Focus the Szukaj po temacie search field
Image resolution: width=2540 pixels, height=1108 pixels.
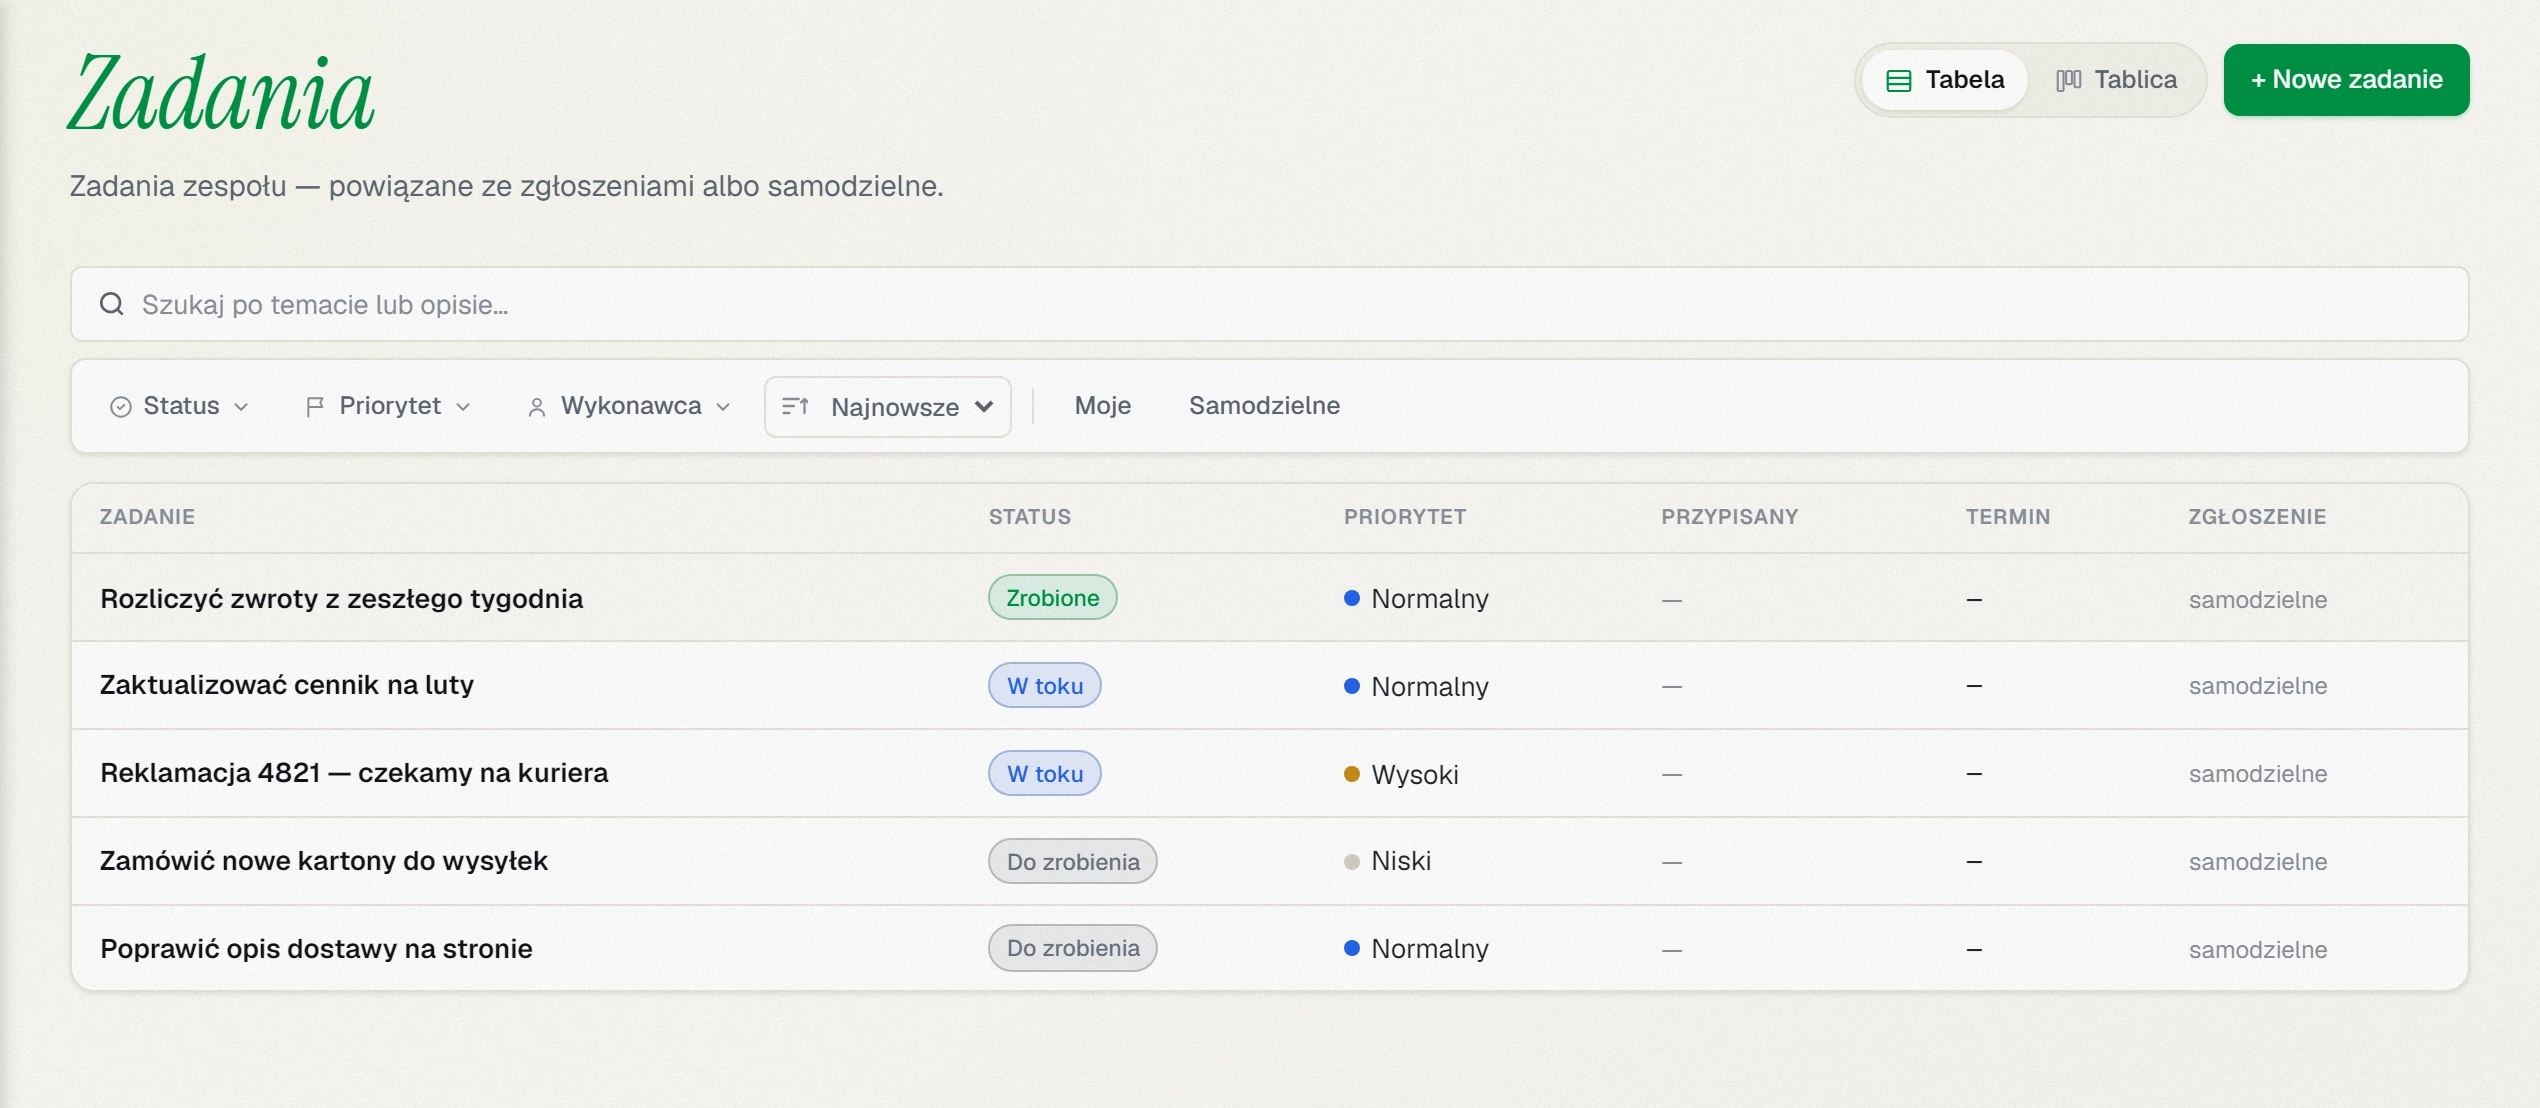coord(1269,304)
